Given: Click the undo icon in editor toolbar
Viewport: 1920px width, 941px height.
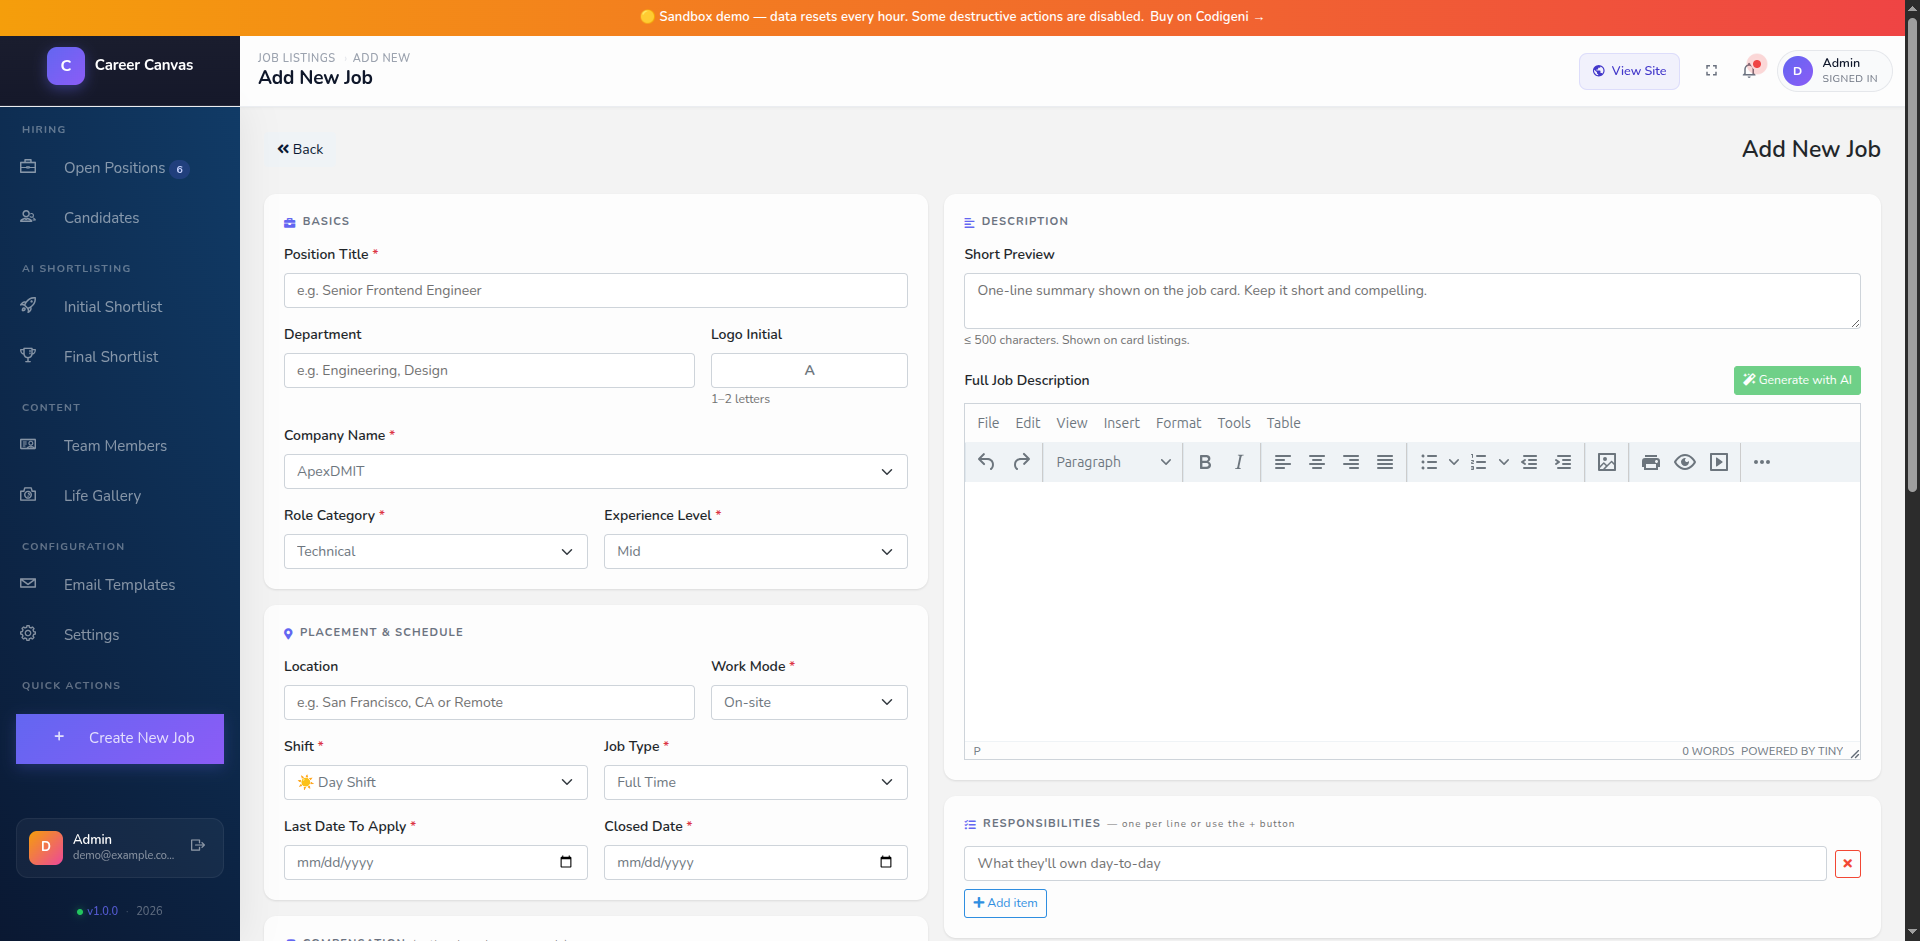Looking at the screenshot, I should [x=986, y=462].
